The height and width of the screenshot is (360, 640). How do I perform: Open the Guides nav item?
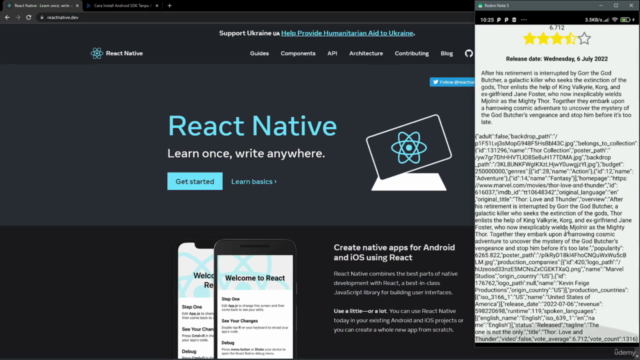click(259, 53)
